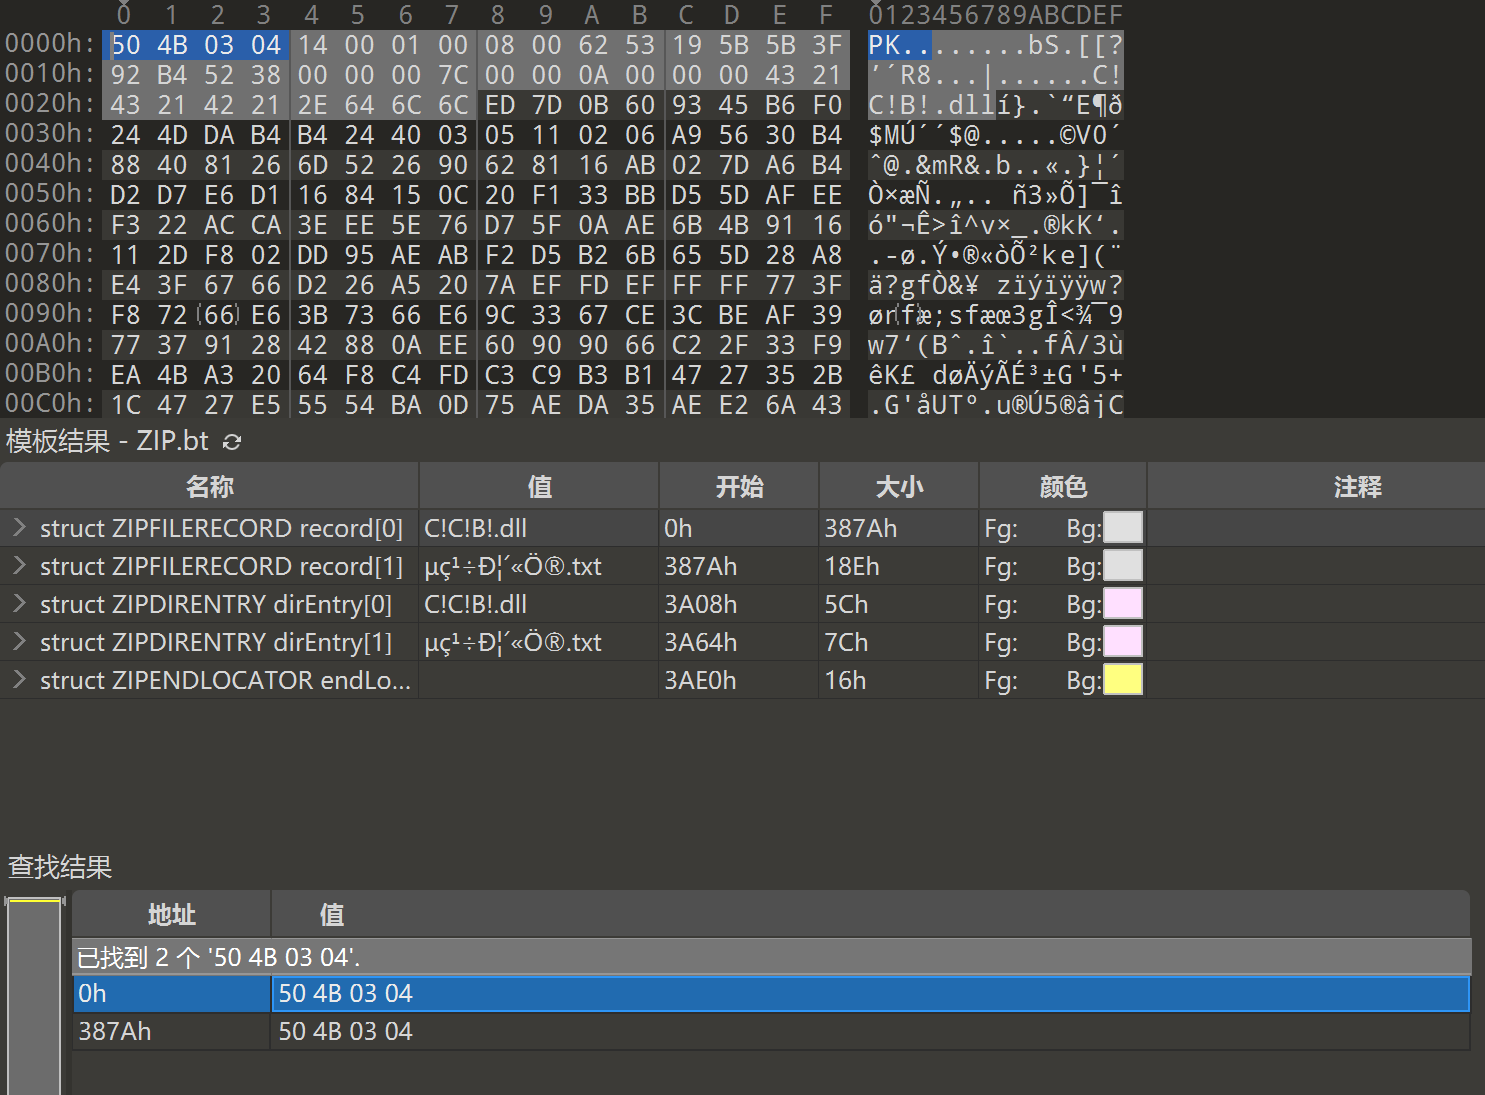Expand struct ZIPDIRENTRY dirEntry[0] row

(19, 604)
